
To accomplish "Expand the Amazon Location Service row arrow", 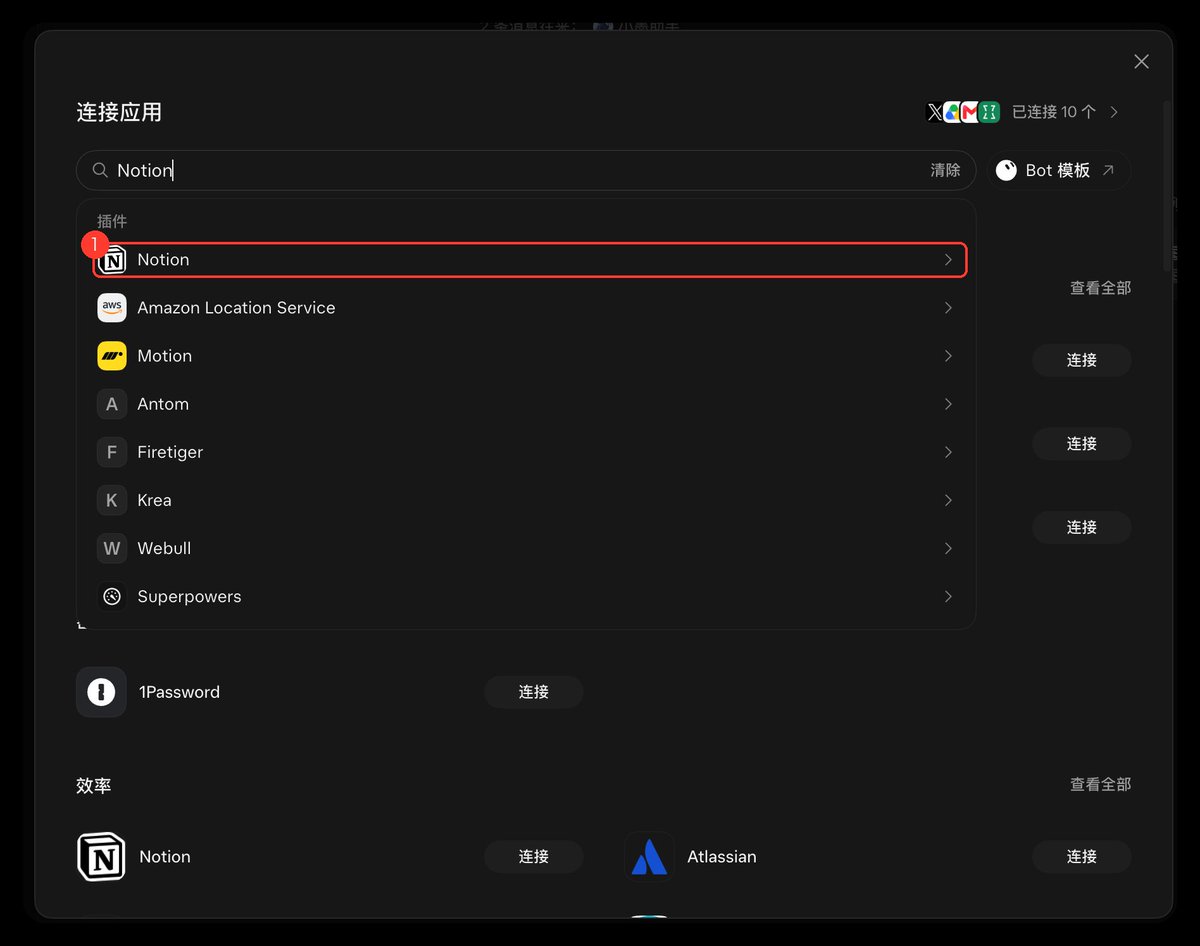I will click(x=948, y=308).
